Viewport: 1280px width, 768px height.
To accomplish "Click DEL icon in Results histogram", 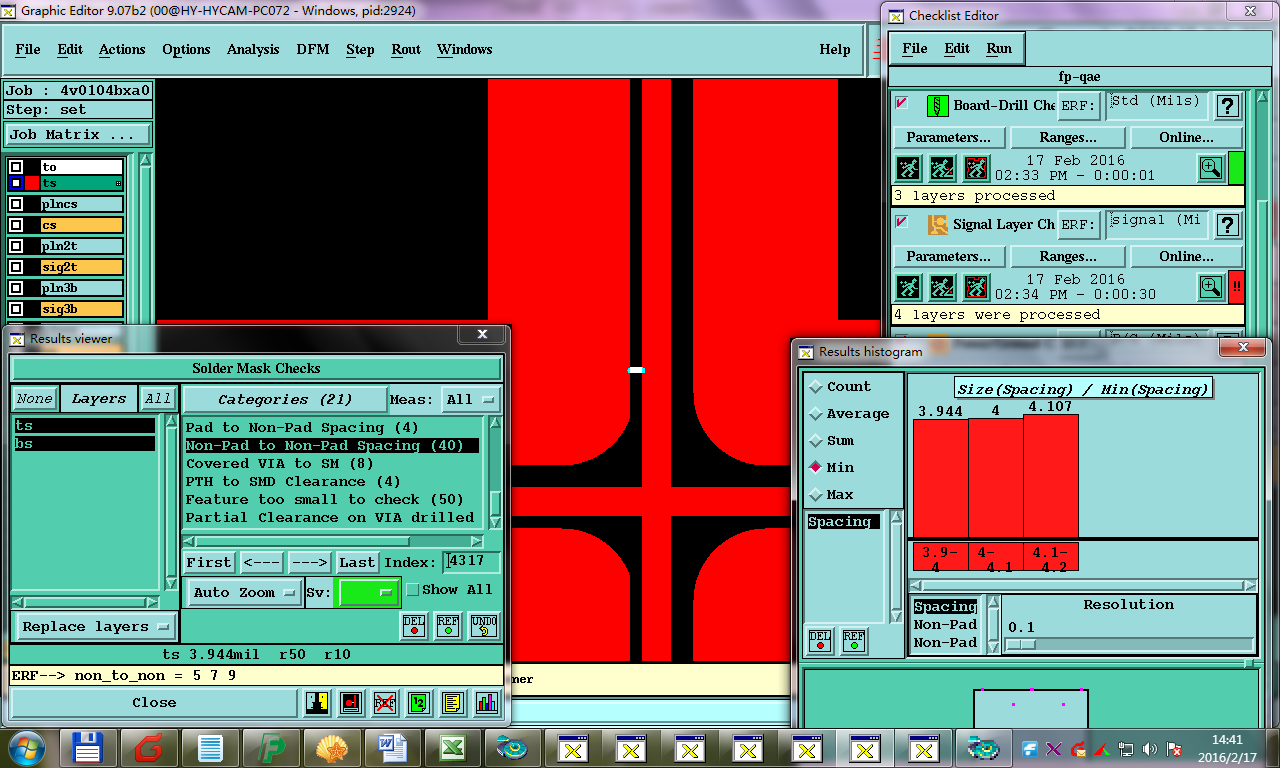I will (819, 639).
